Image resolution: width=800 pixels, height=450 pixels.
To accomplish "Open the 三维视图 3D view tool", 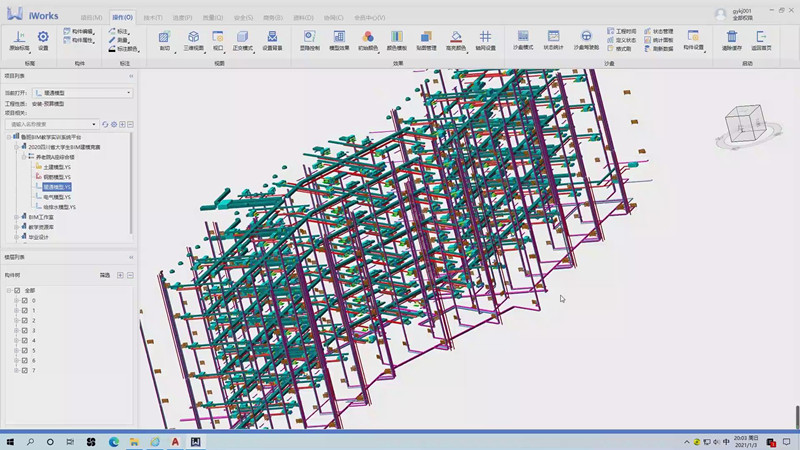I will point(194,38).
